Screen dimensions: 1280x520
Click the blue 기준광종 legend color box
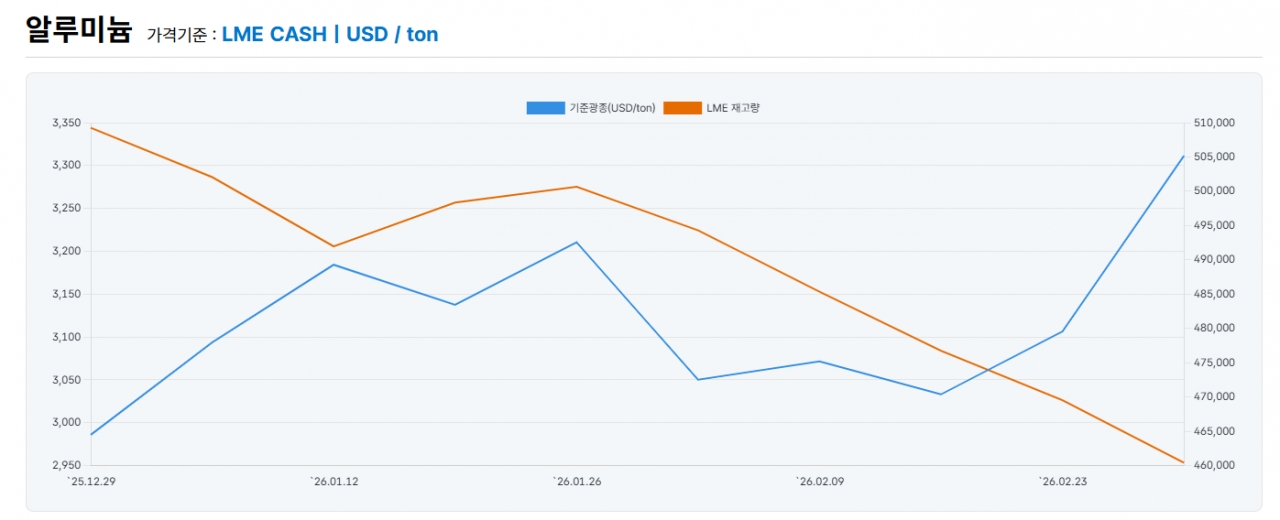545,108
